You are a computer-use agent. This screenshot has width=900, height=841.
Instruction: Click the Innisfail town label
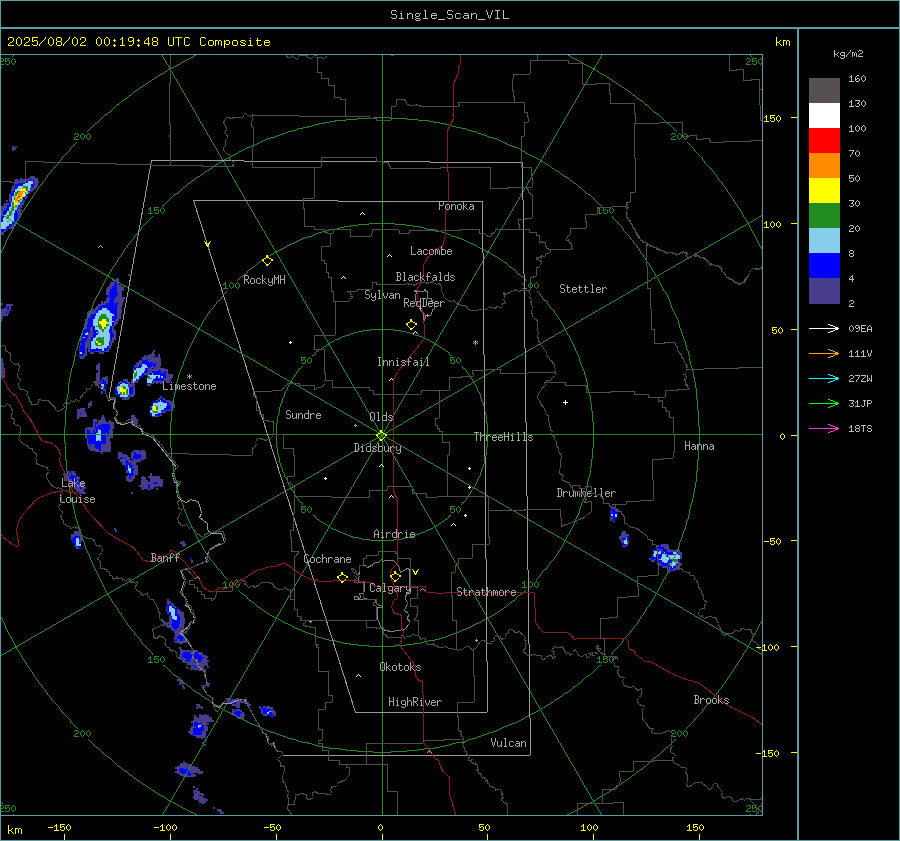[x=403, y=362]
